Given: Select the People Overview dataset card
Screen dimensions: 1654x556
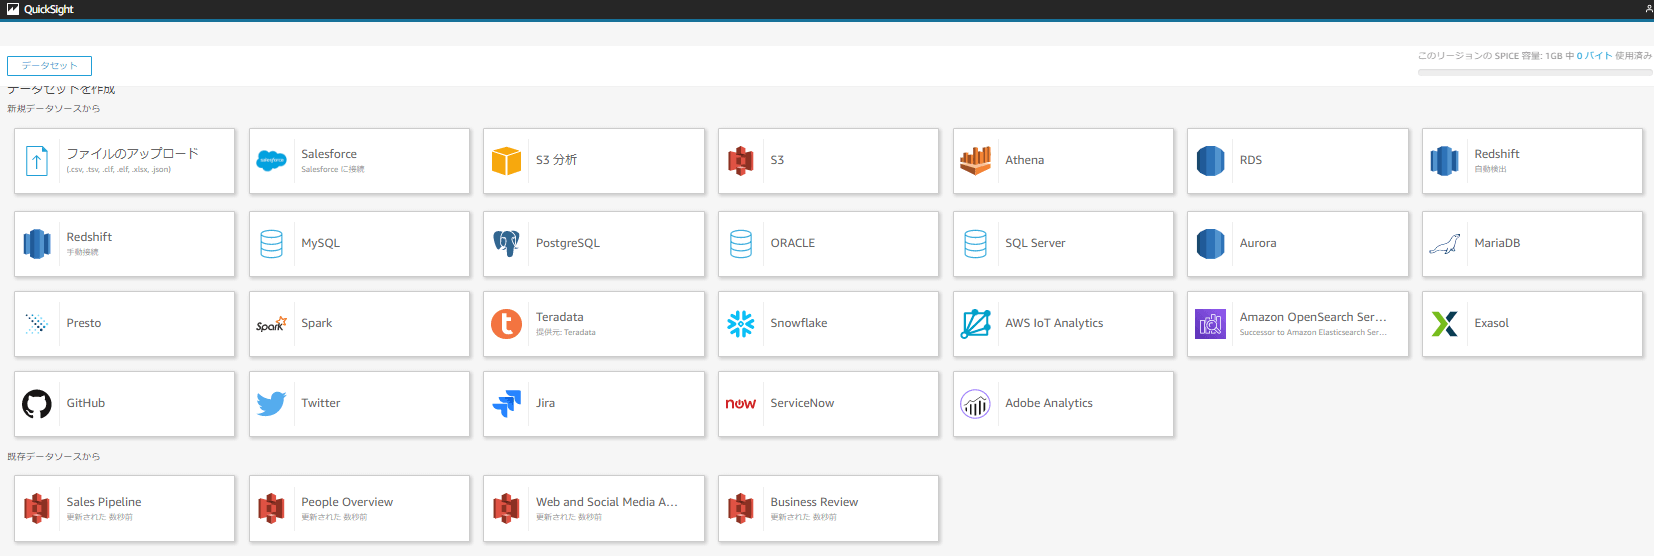Looking at the screenshot, I should (359, 508).
